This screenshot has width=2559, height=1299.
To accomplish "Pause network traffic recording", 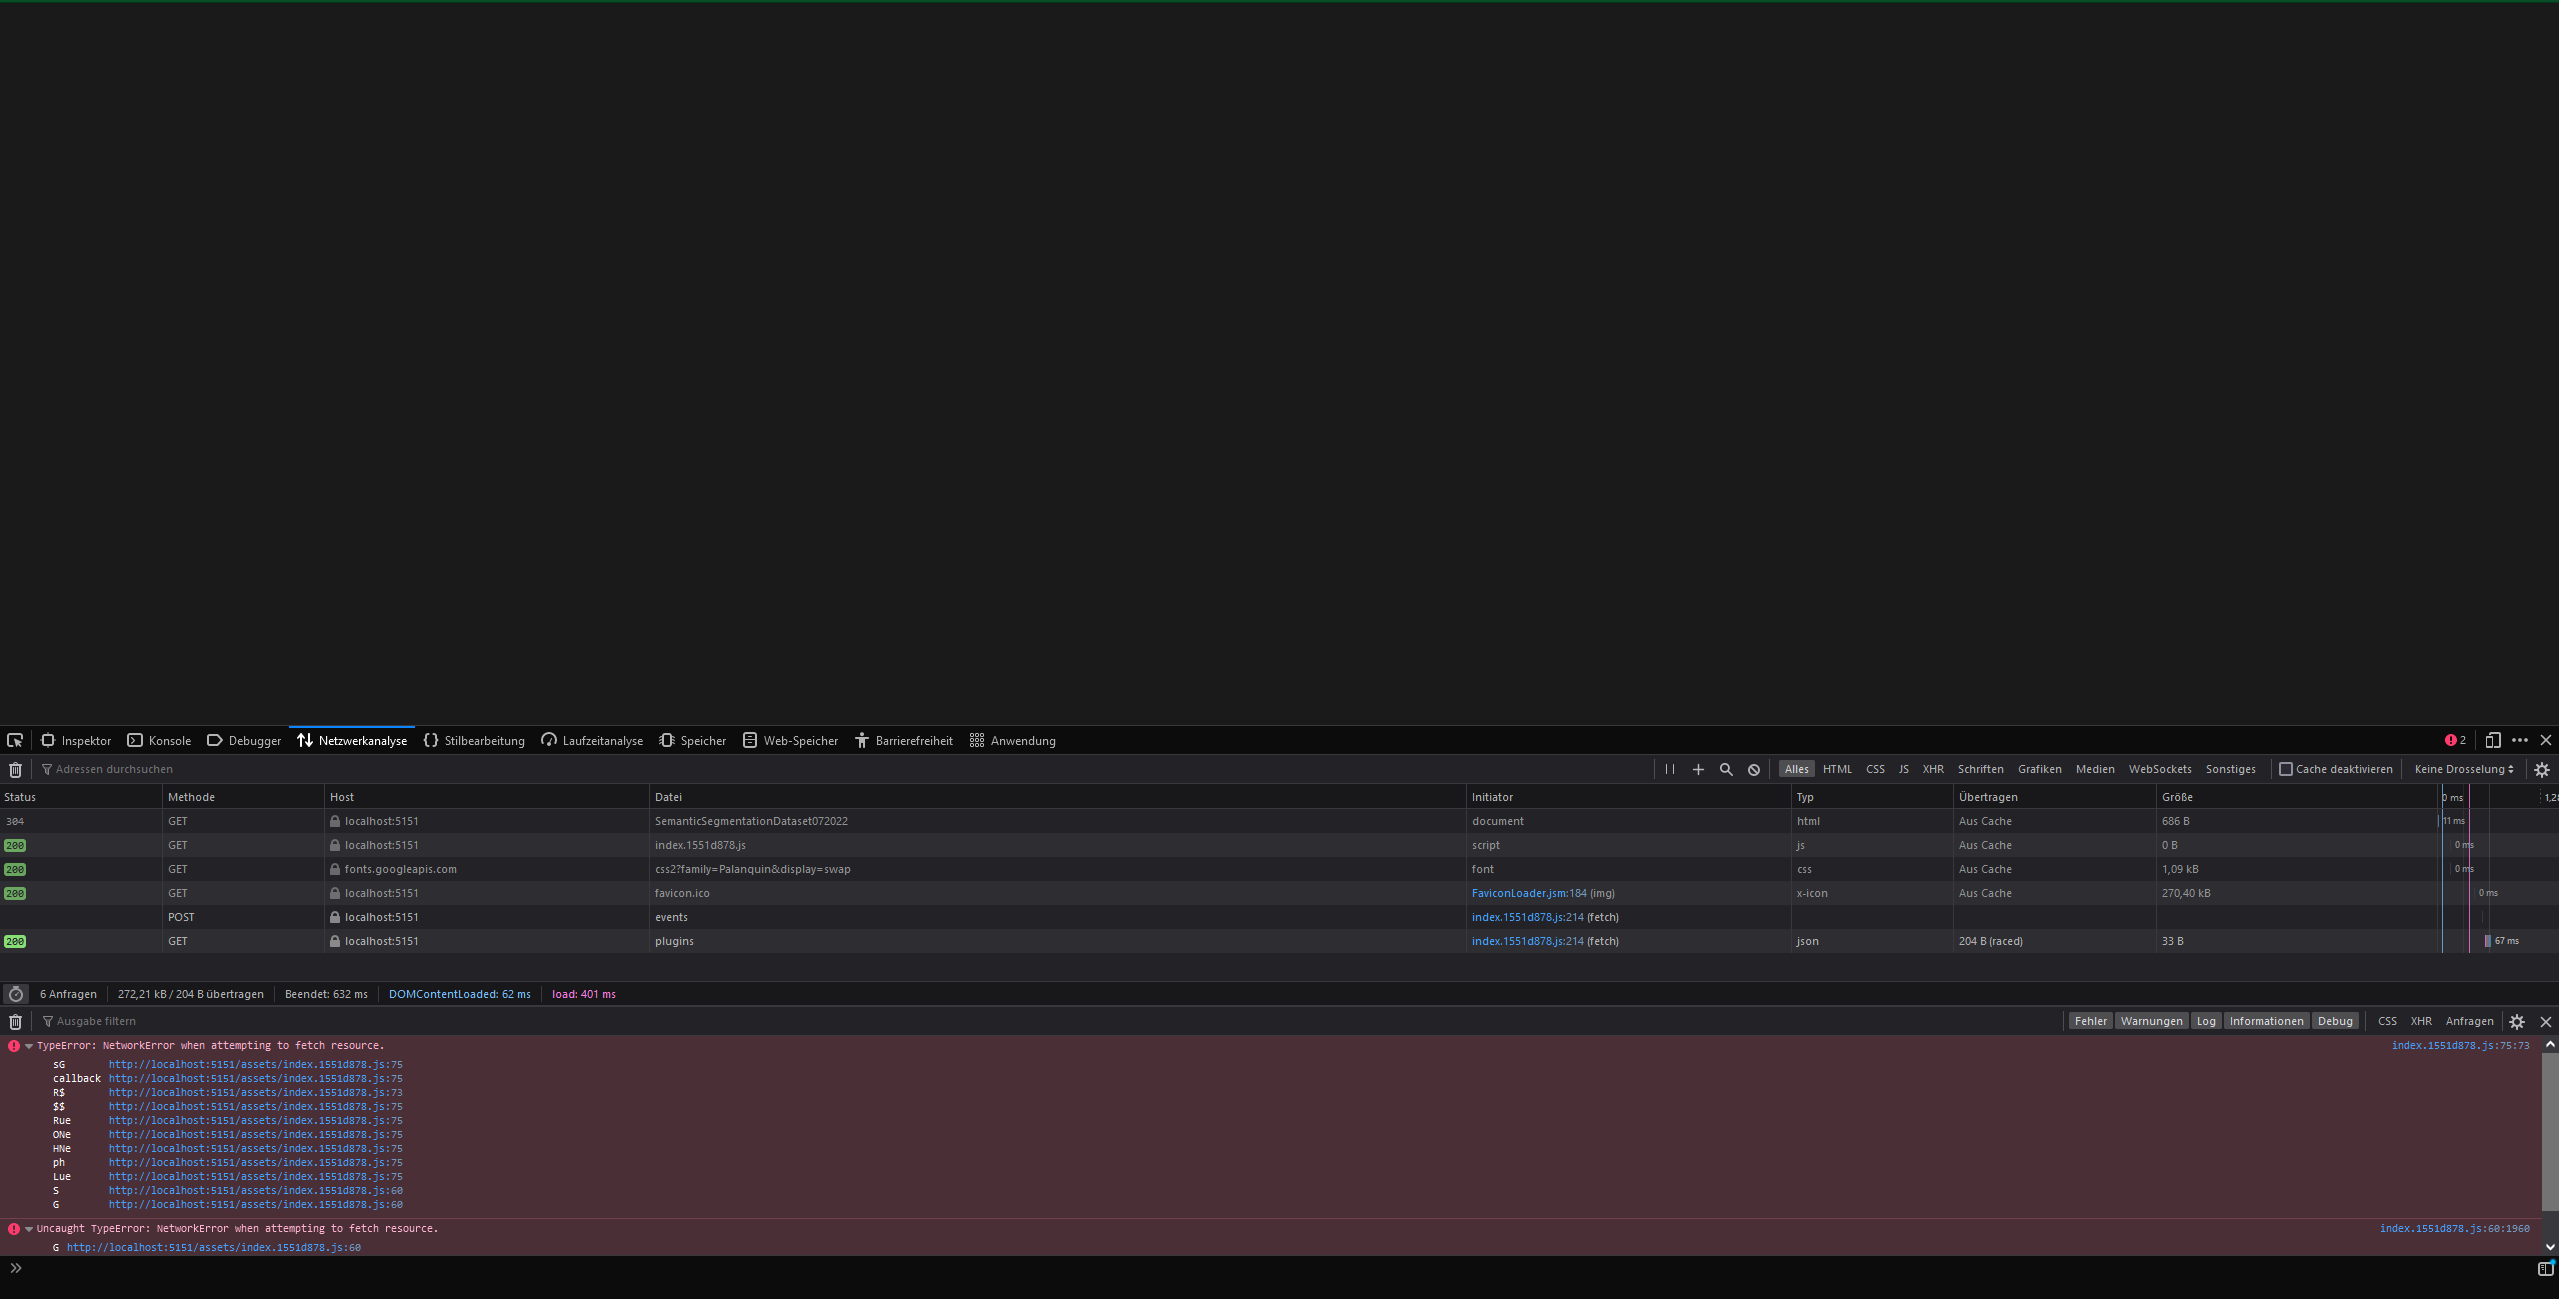I will coord(1670,769).
